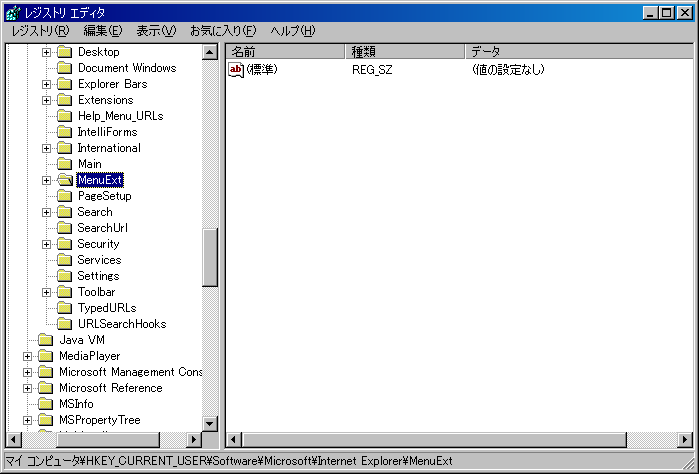
Task: Click the 種類 column header
Action: pos(405,51)
